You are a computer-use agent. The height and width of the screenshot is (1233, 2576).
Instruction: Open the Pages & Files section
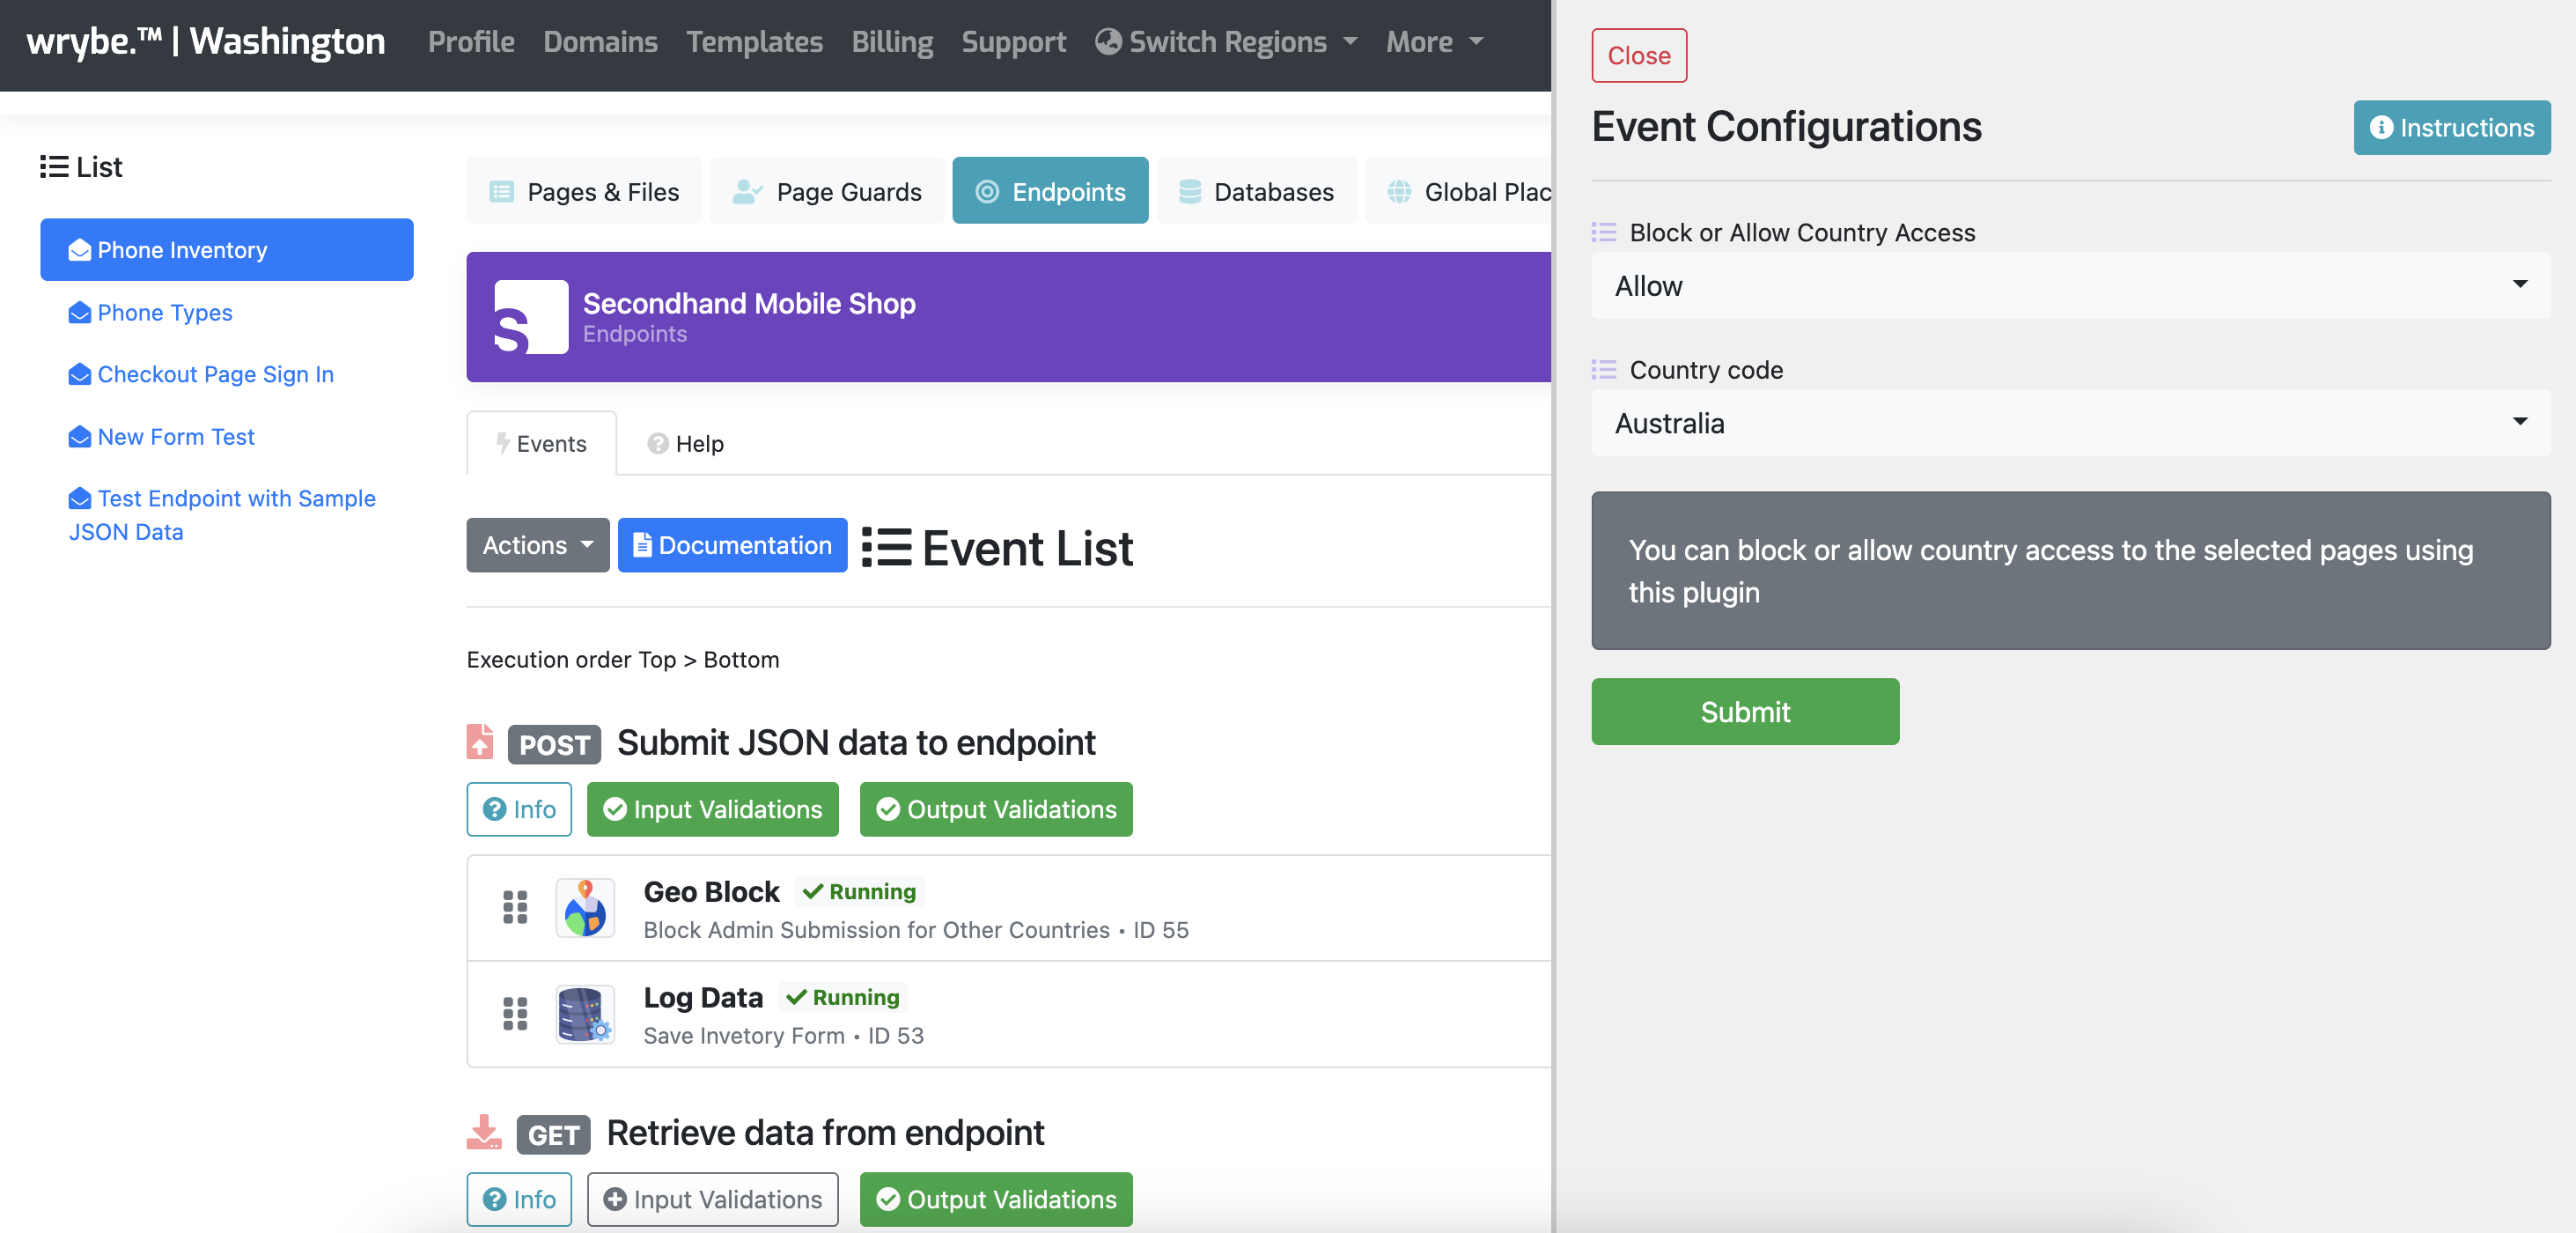pyautogui.click(x=584, y=191)
